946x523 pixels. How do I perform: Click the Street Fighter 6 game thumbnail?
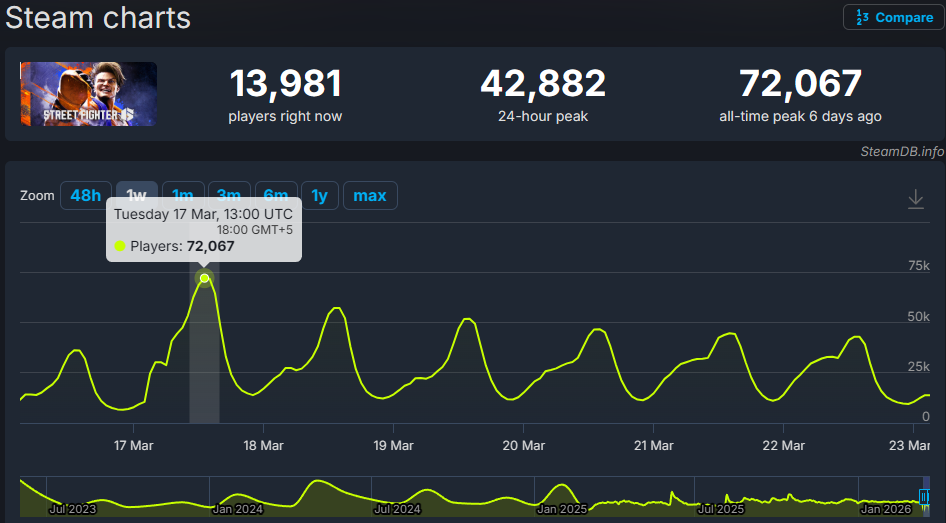pyautogui.click(x=88, y=94)
